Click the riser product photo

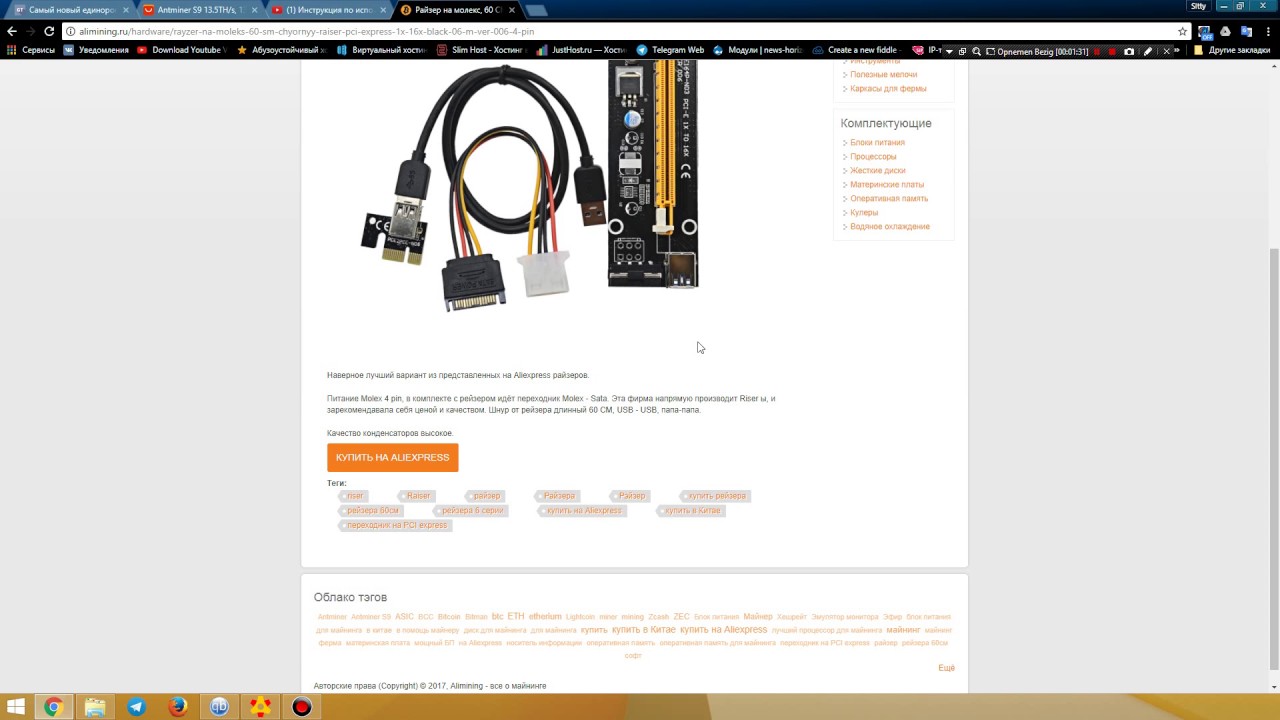click(x=530, y=185)
